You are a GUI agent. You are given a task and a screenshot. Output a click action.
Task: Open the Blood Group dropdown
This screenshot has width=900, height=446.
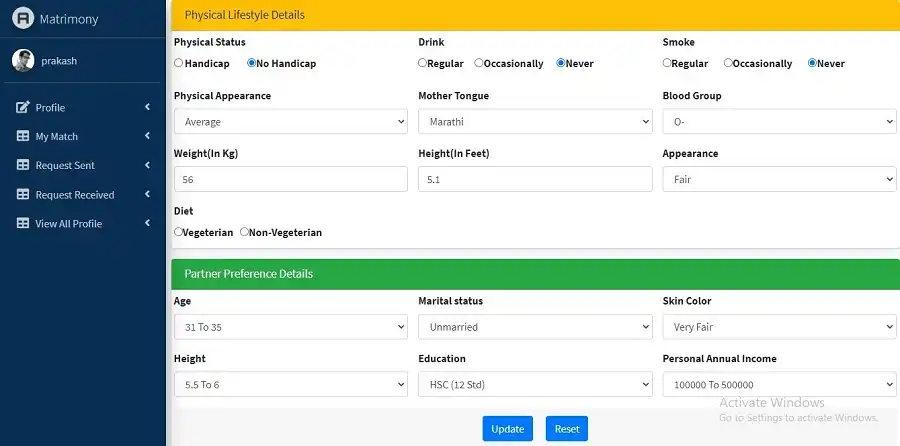coord(779,122)
